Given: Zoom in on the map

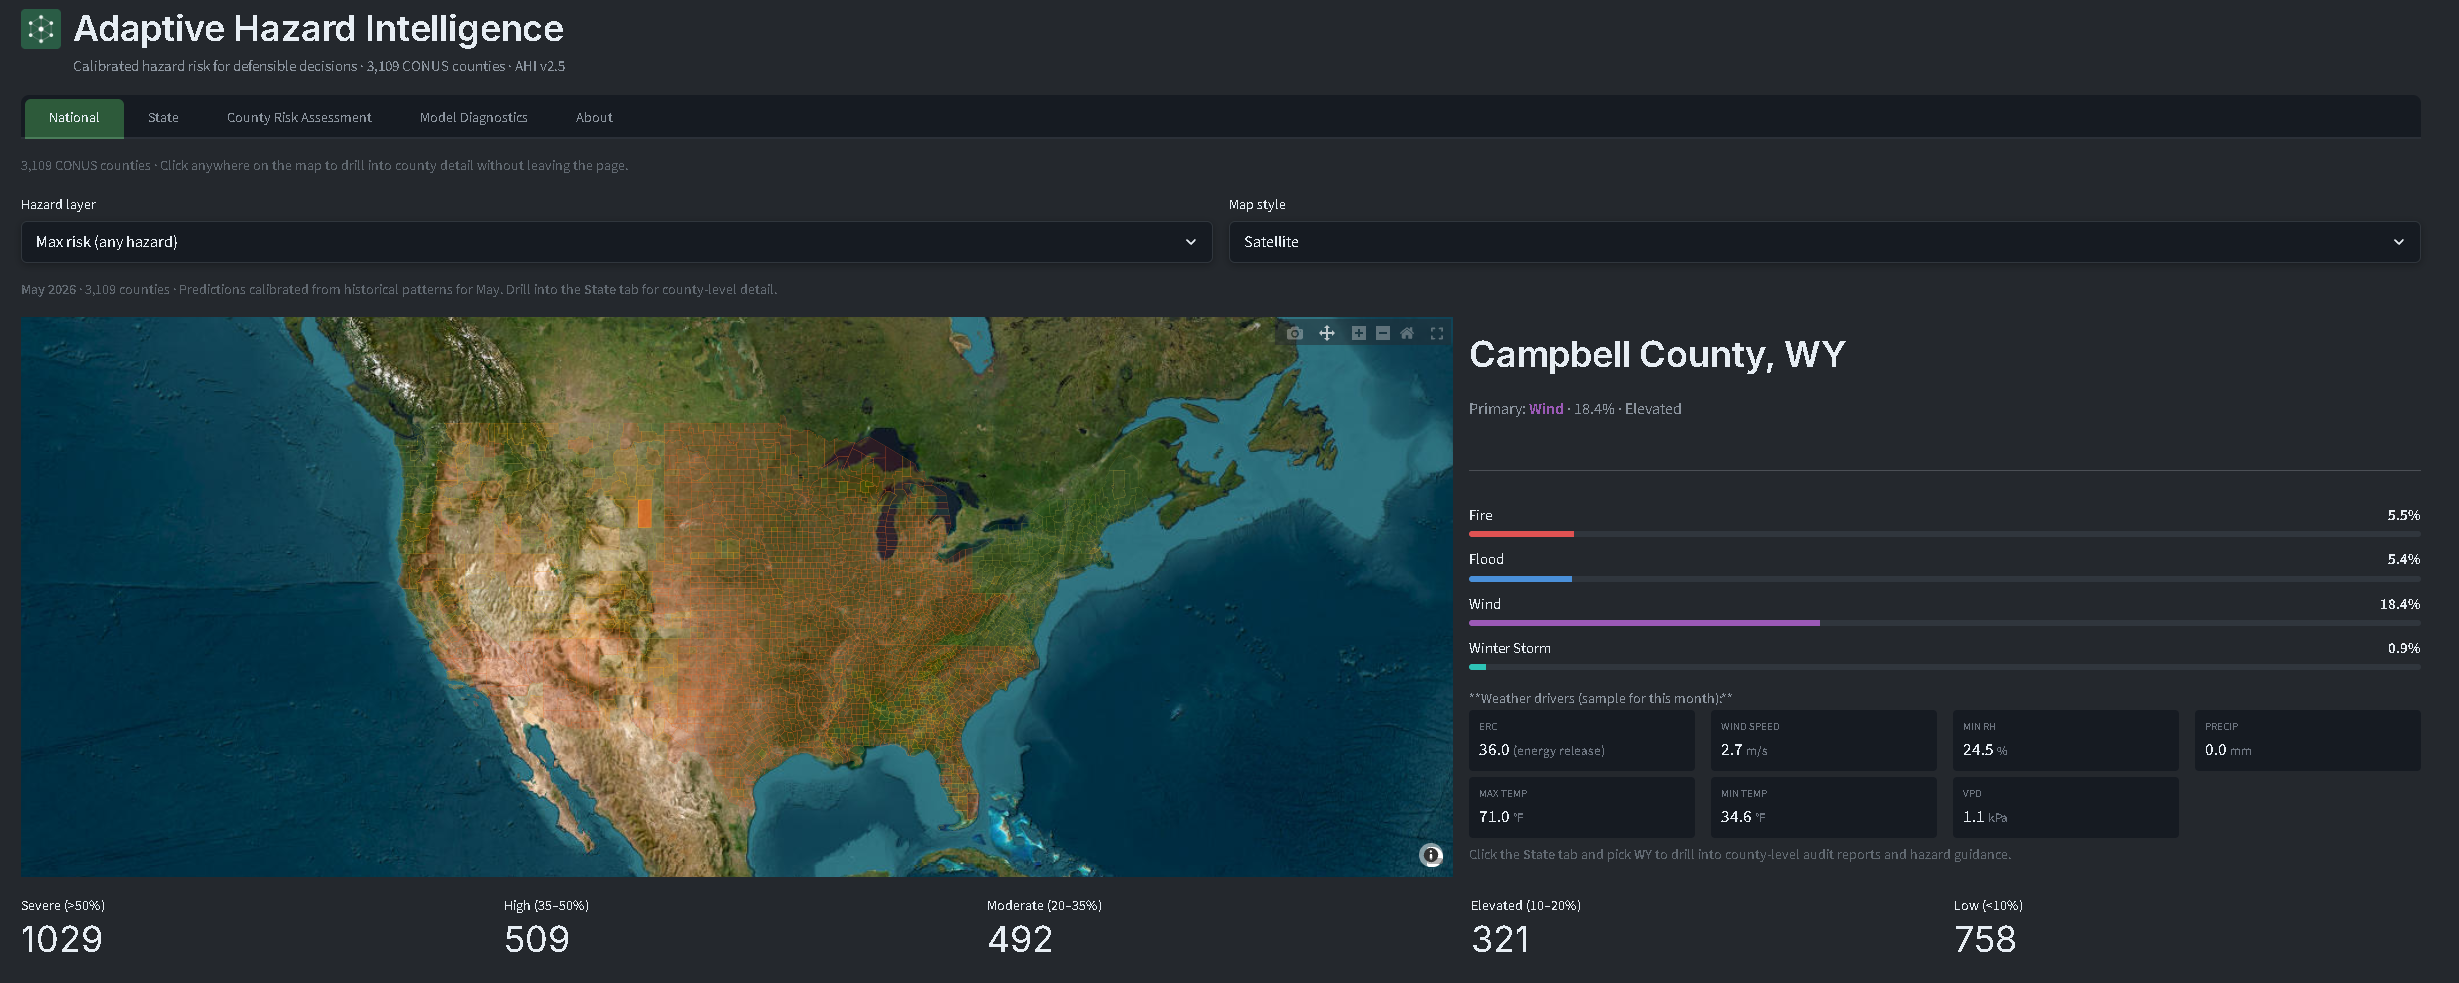Looking at the screenshot, I should pos(1358,333).
